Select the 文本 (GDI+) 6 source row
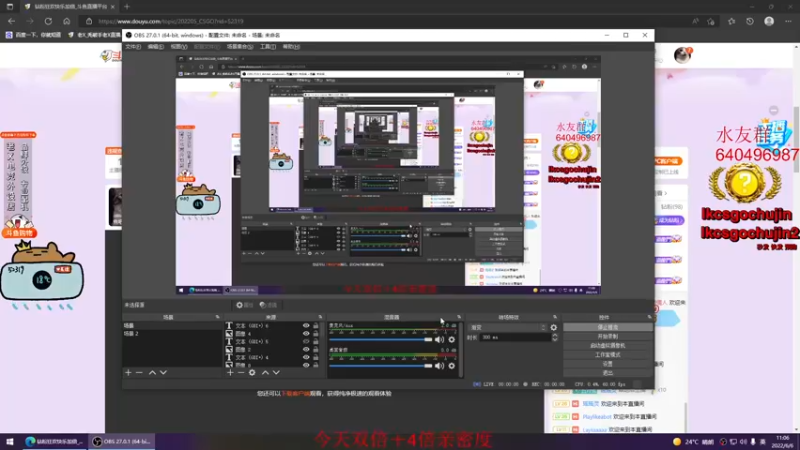800x450 pixels. coord(274,326)
